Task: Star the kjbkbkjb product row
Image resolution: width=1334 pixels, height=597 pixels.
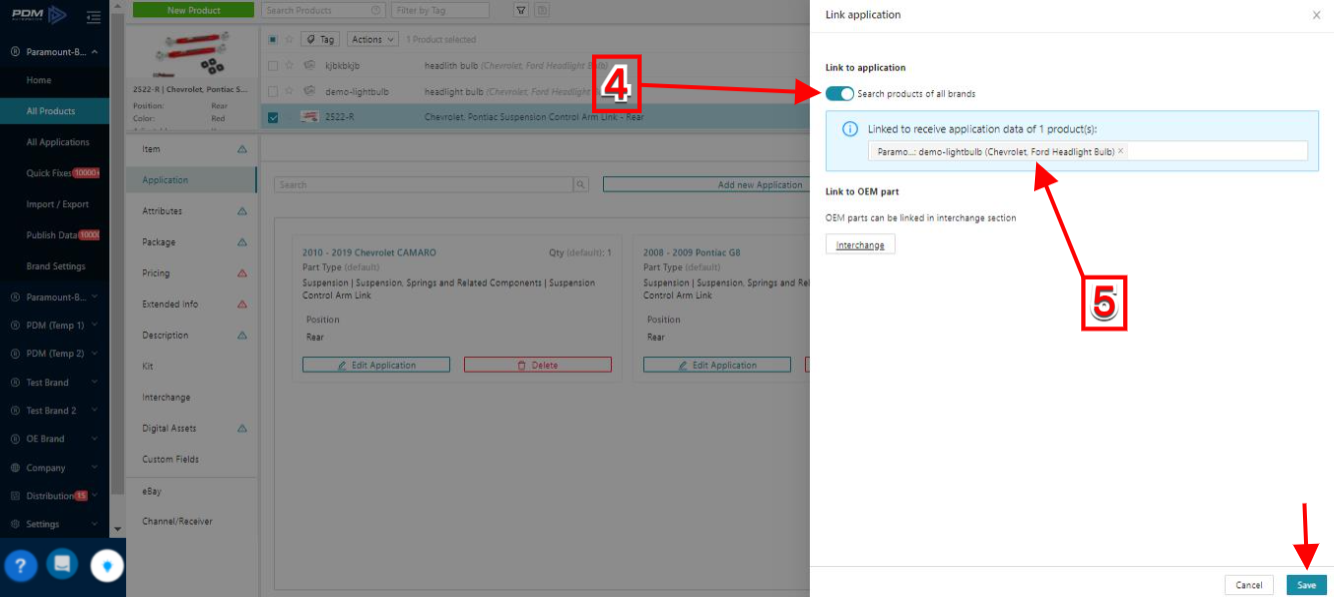Action: 289,66
